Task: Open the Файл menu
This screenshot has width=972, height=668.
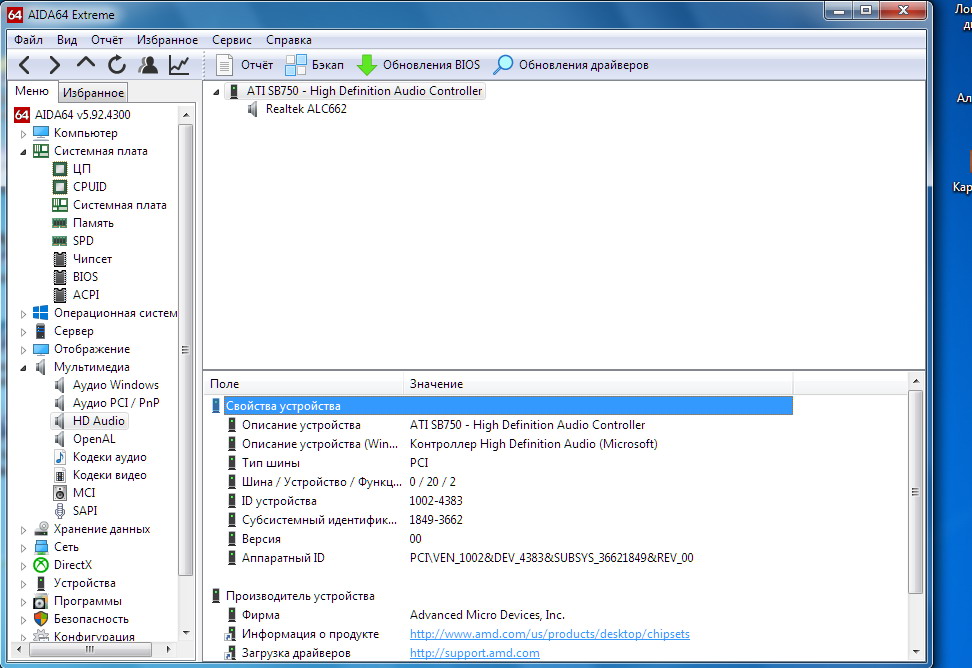Action: (29, 40)
